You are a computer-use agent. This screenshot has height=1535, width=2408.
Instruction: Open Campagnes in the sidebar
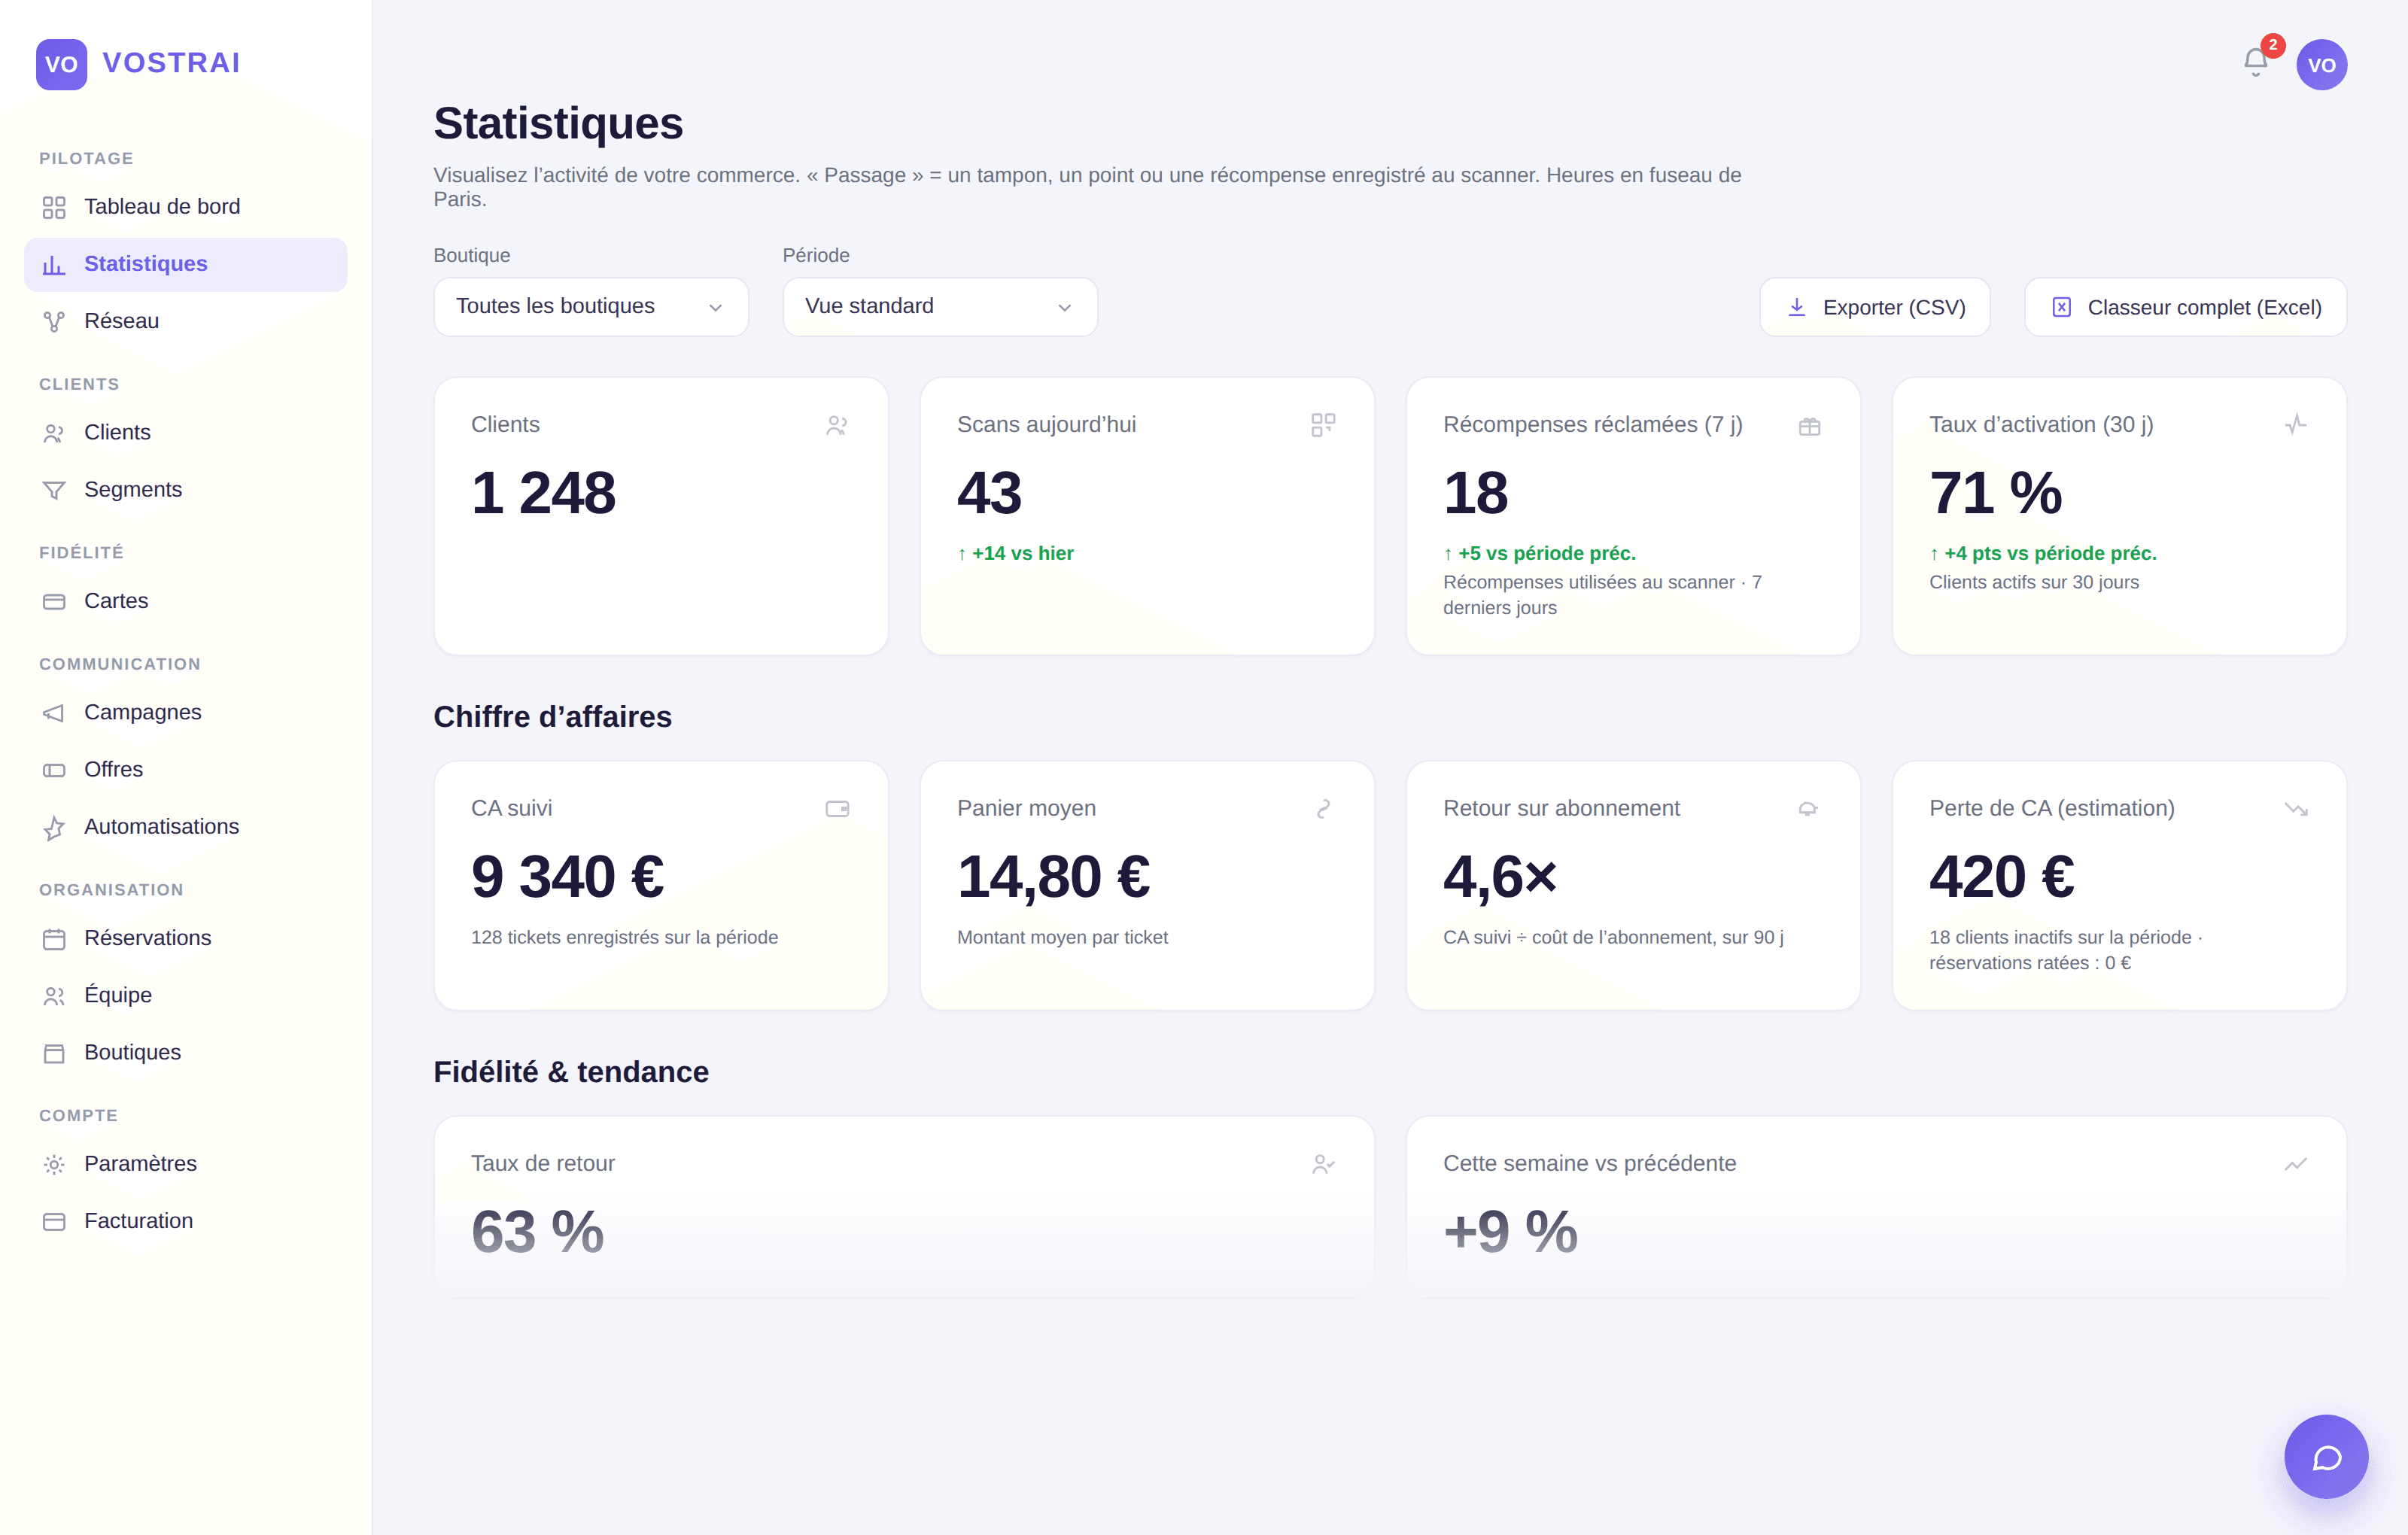(186, 713)
